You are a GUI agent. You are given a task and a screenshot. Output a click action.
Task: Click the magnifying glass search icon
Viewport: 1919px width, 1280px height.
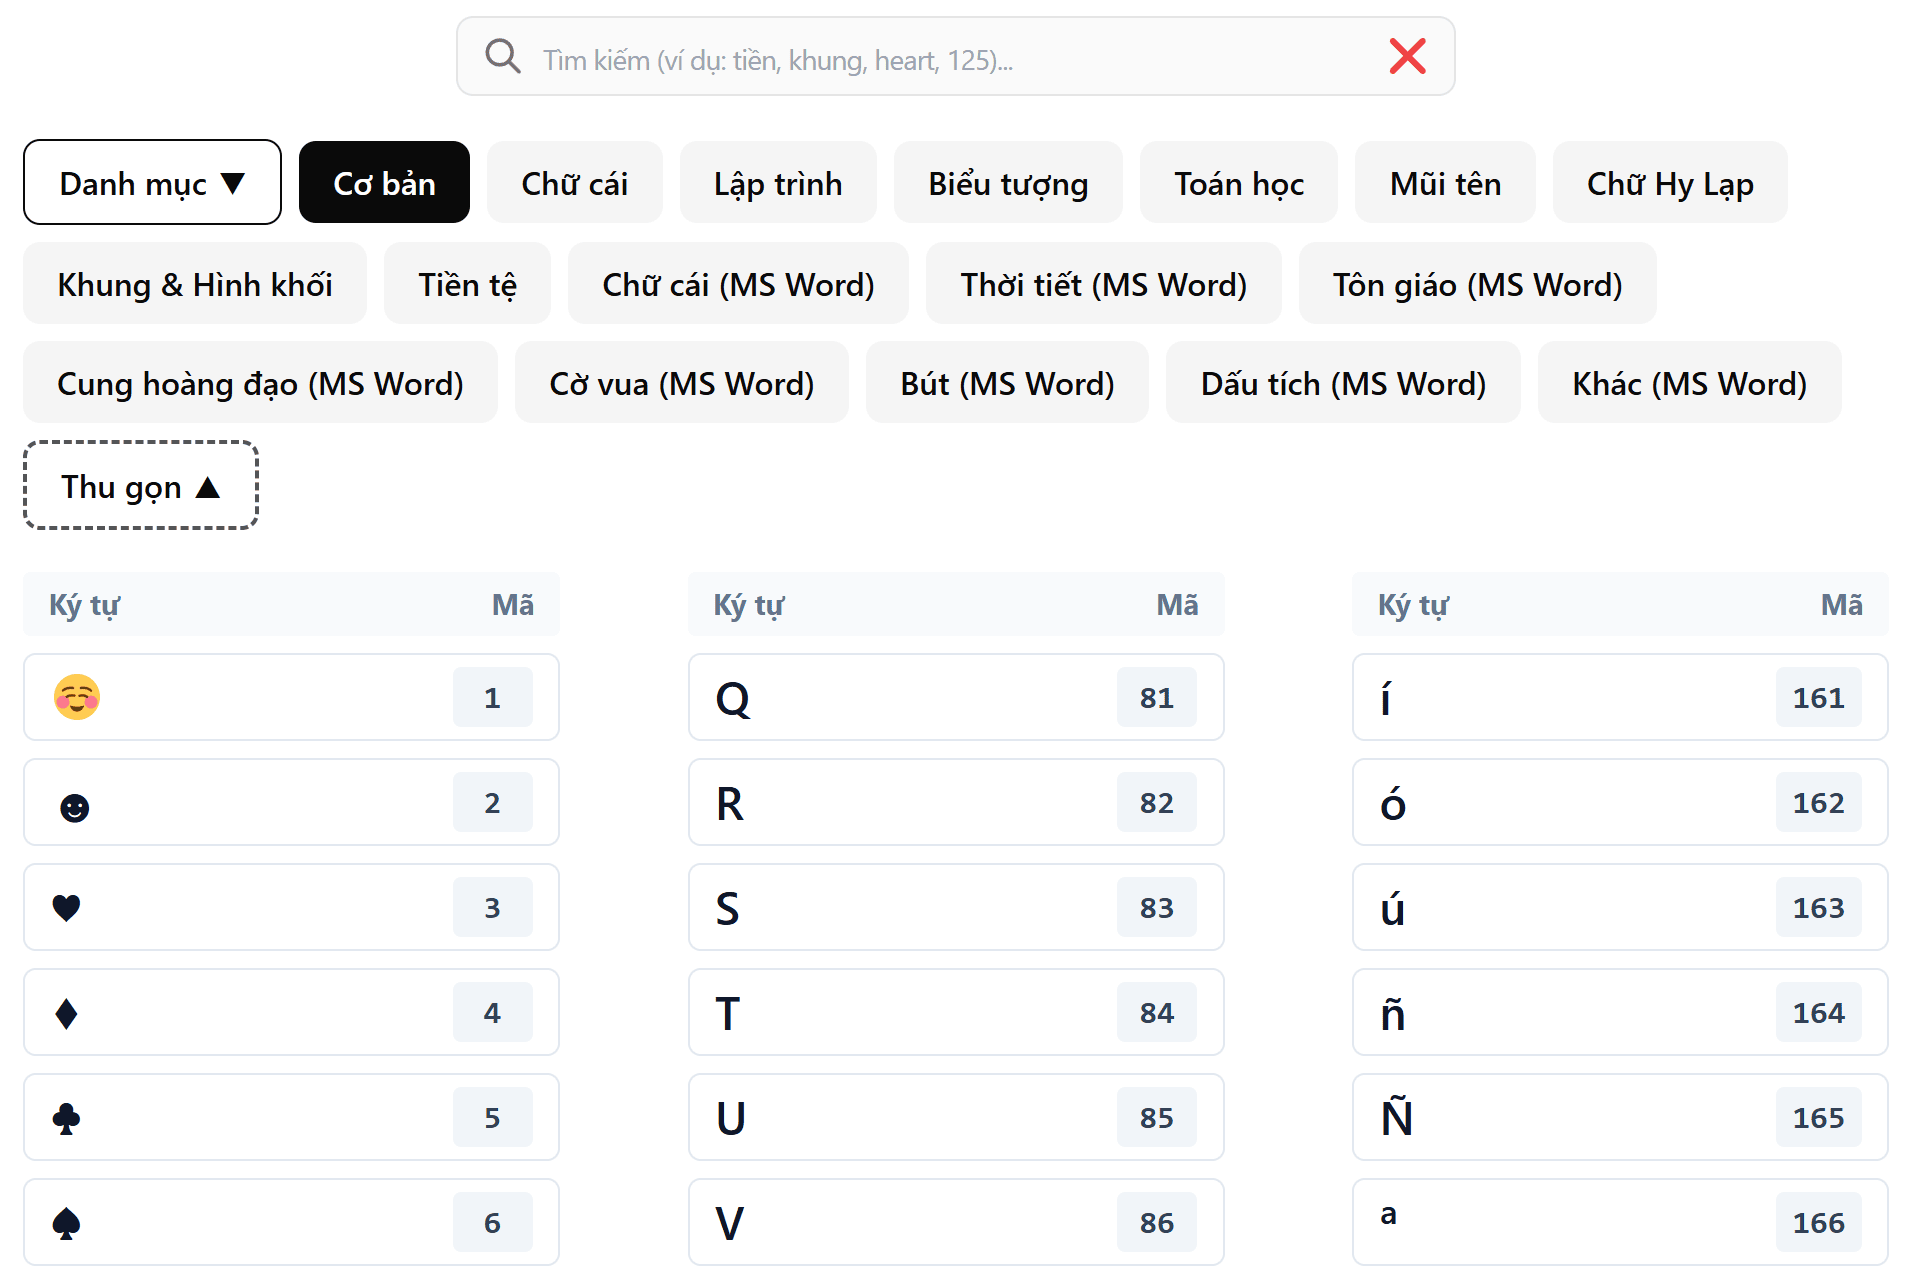pos(502,57)
